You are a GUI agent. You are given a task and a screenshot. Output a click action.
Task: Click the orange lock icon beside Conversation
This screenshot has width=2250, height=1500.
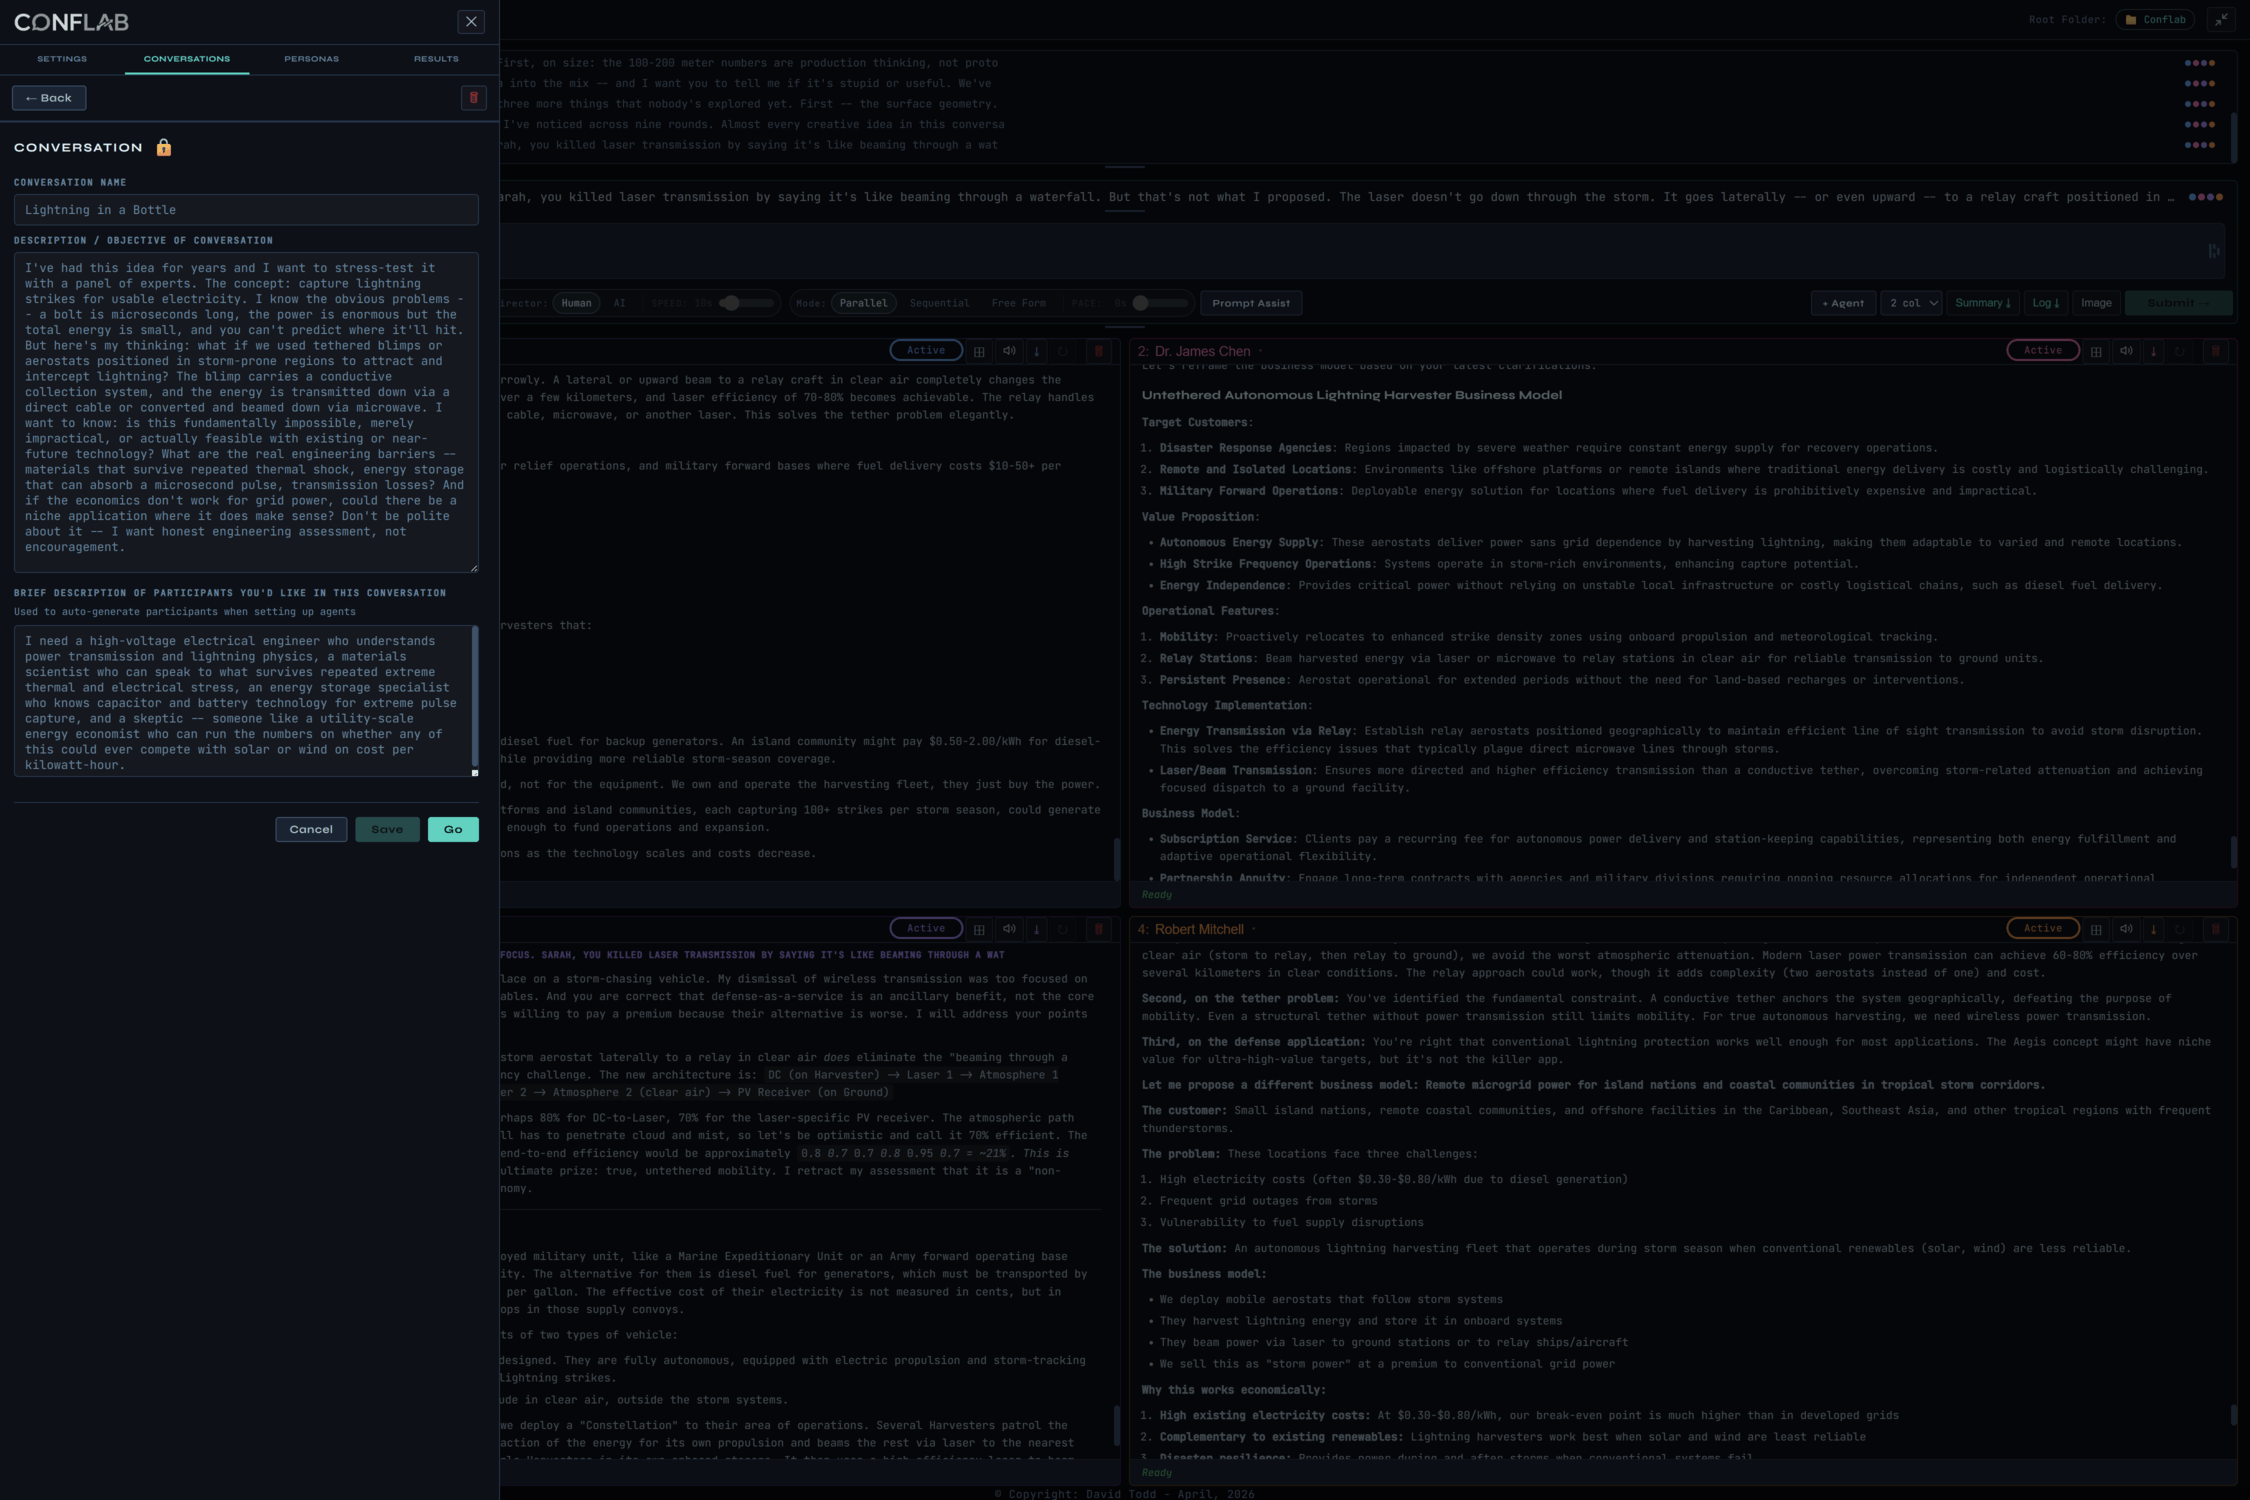click(164, 148)
